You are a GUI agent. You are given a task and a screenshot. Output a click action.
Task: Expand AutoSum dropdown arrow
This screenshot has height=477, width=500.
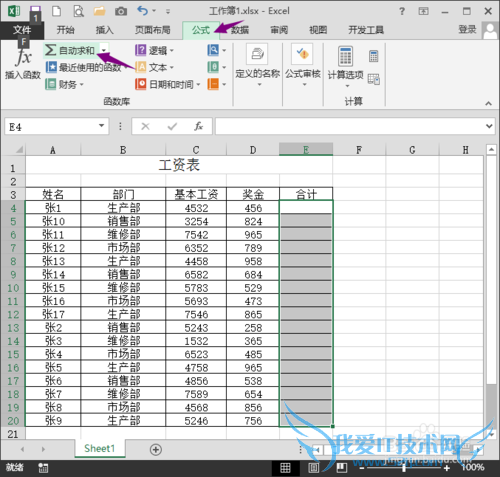[104, 50]
